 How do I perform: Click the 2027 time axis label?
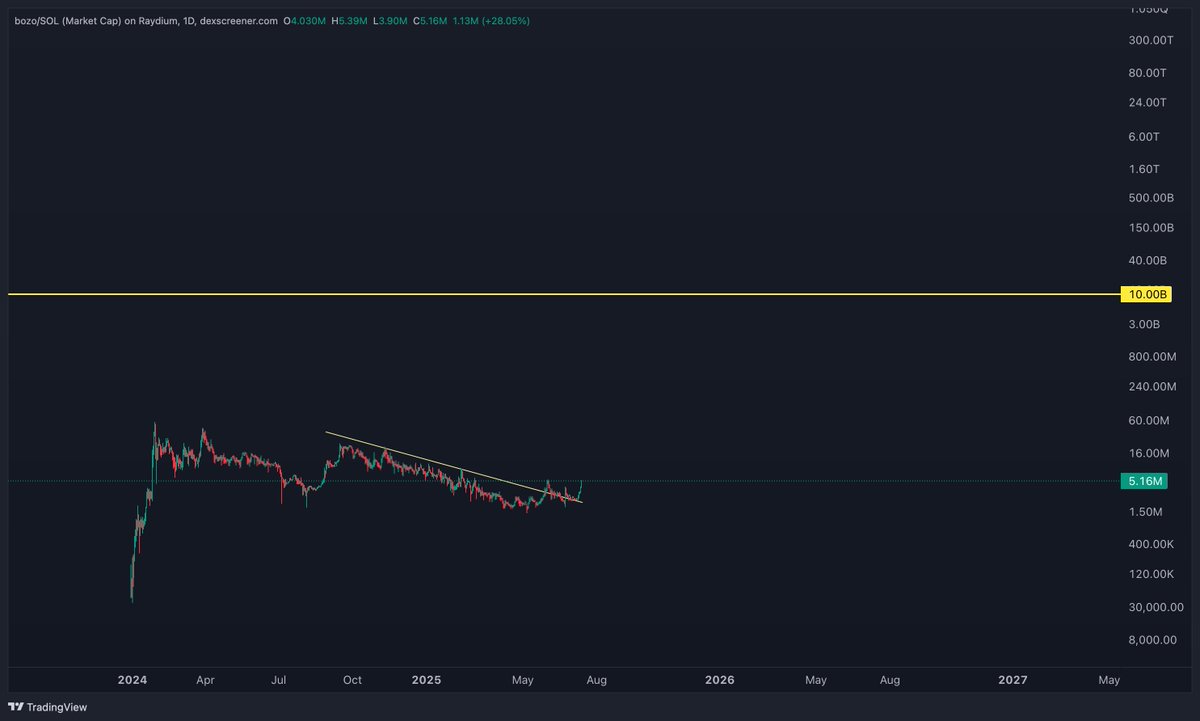pyautogui.click(x=1012, y=680)
